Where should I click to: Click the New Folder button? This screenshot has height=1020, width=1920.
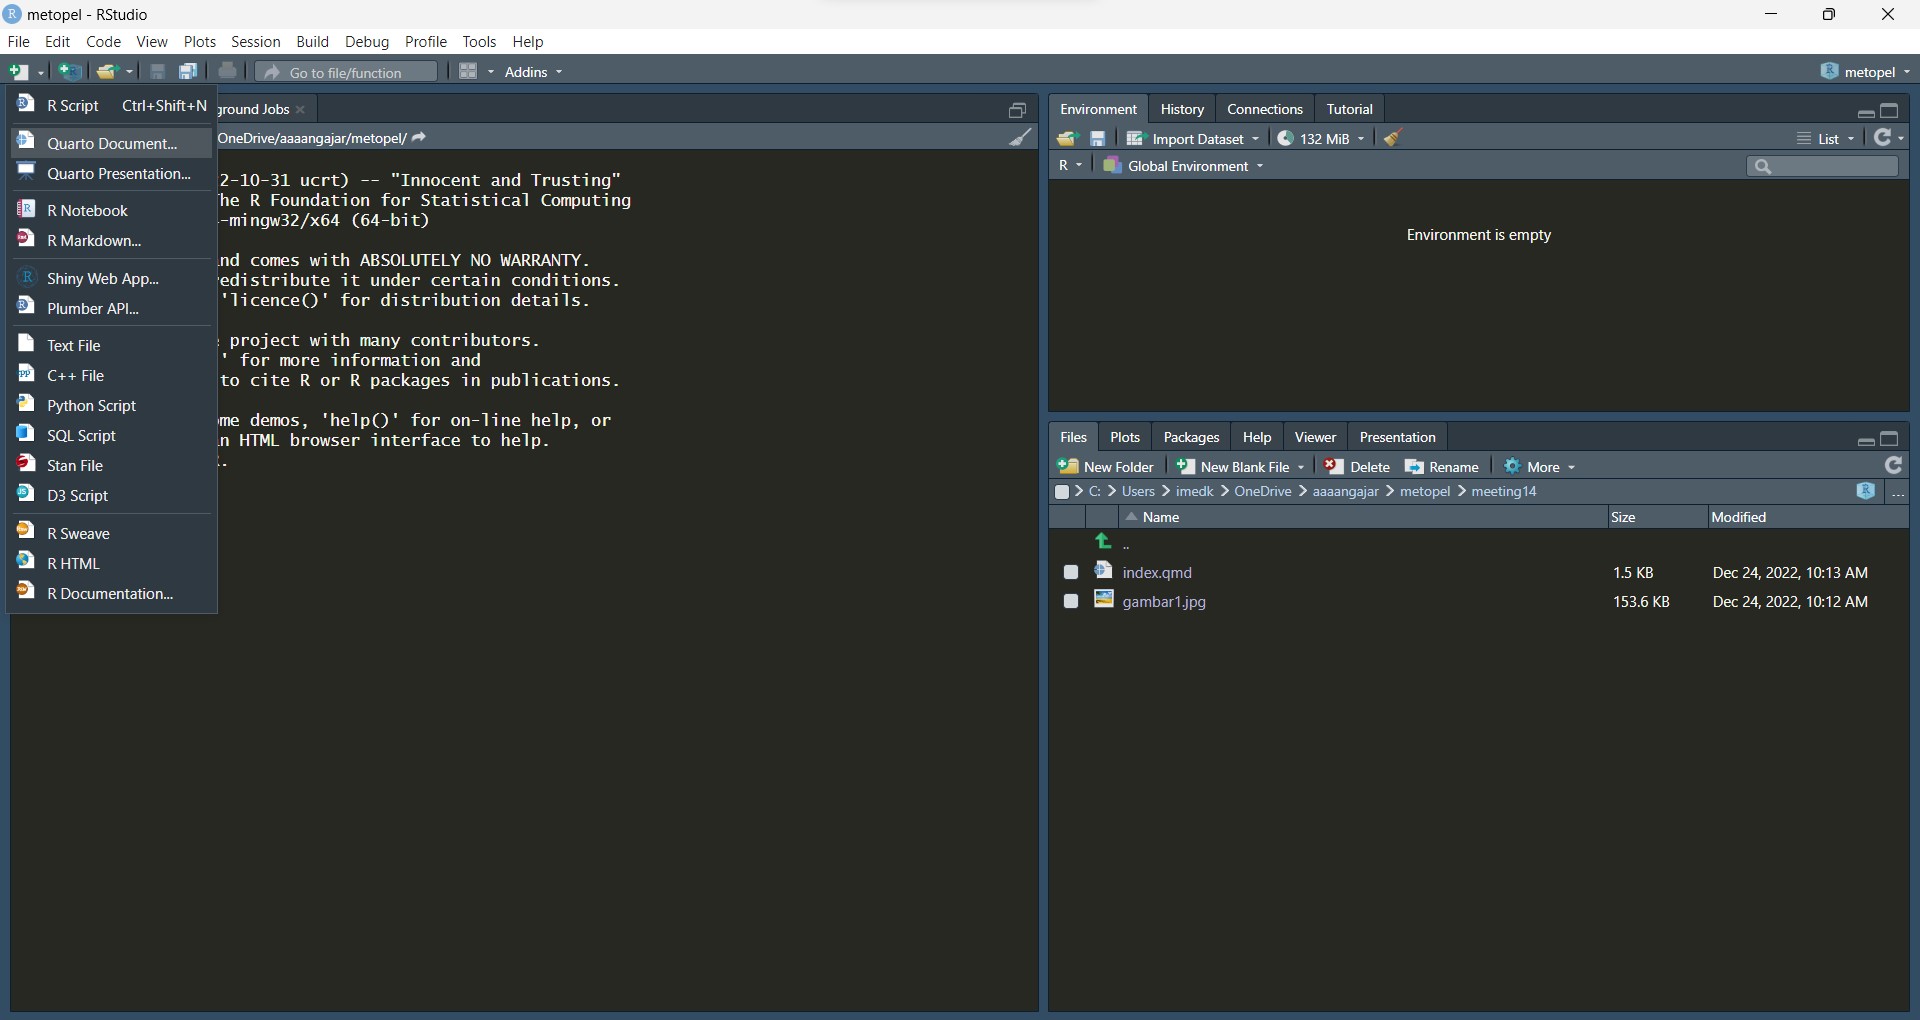[x=1106, y=467]
